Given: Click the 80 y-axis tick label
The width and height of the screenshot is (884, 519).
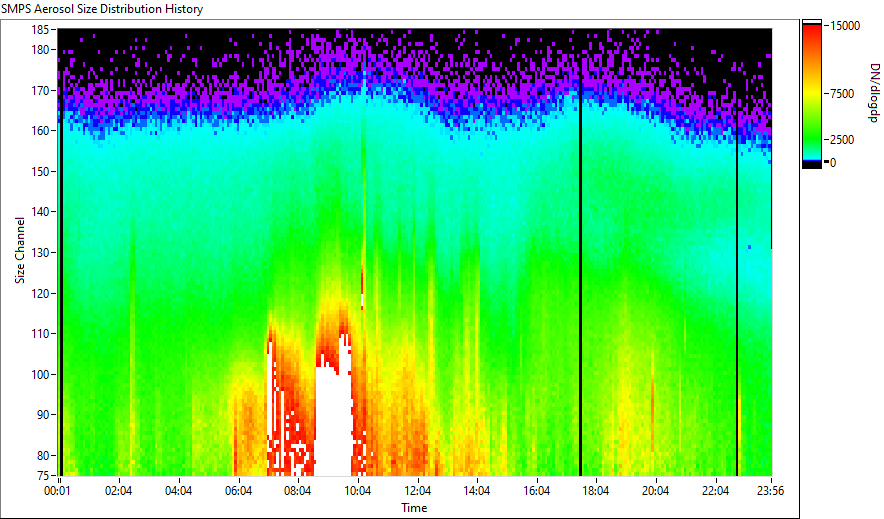Looking at the screenshot, I should click(x=43, y=455).
